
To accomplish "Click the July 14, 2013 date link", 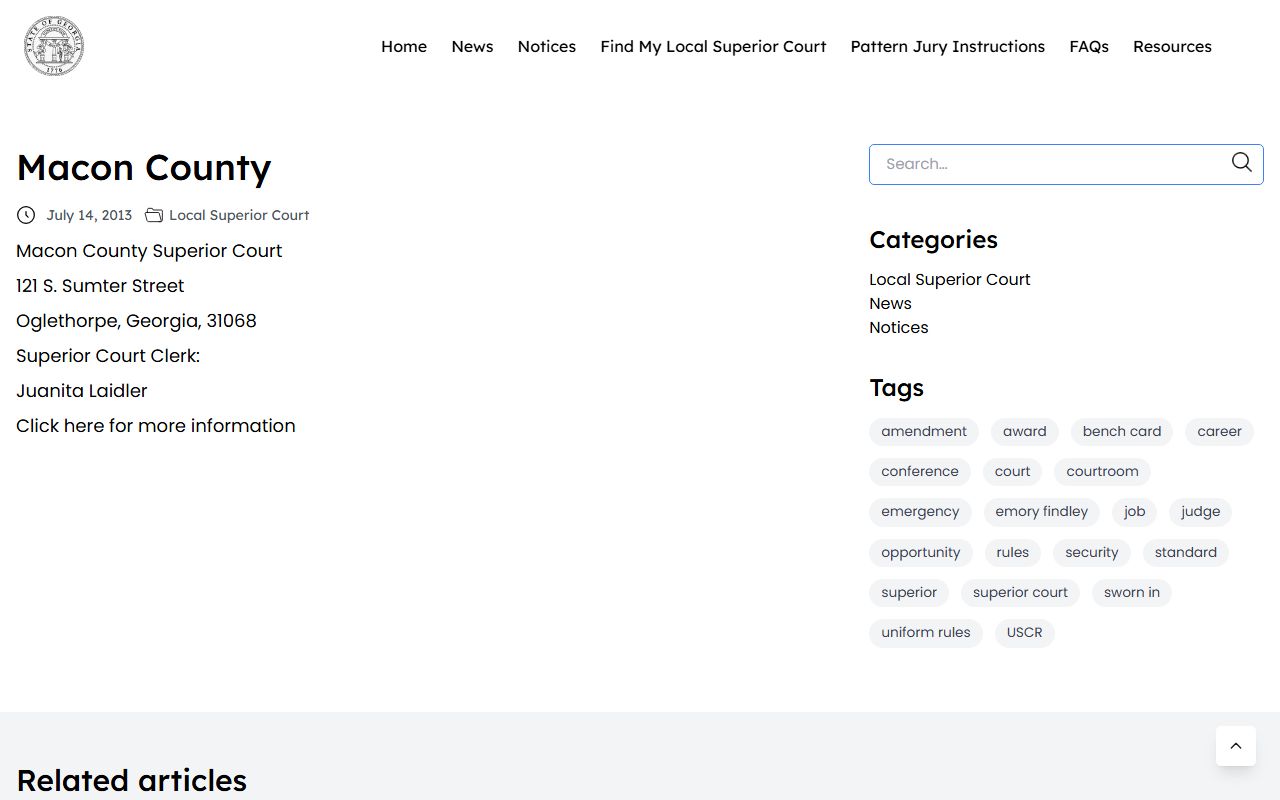I will point(89,215).
